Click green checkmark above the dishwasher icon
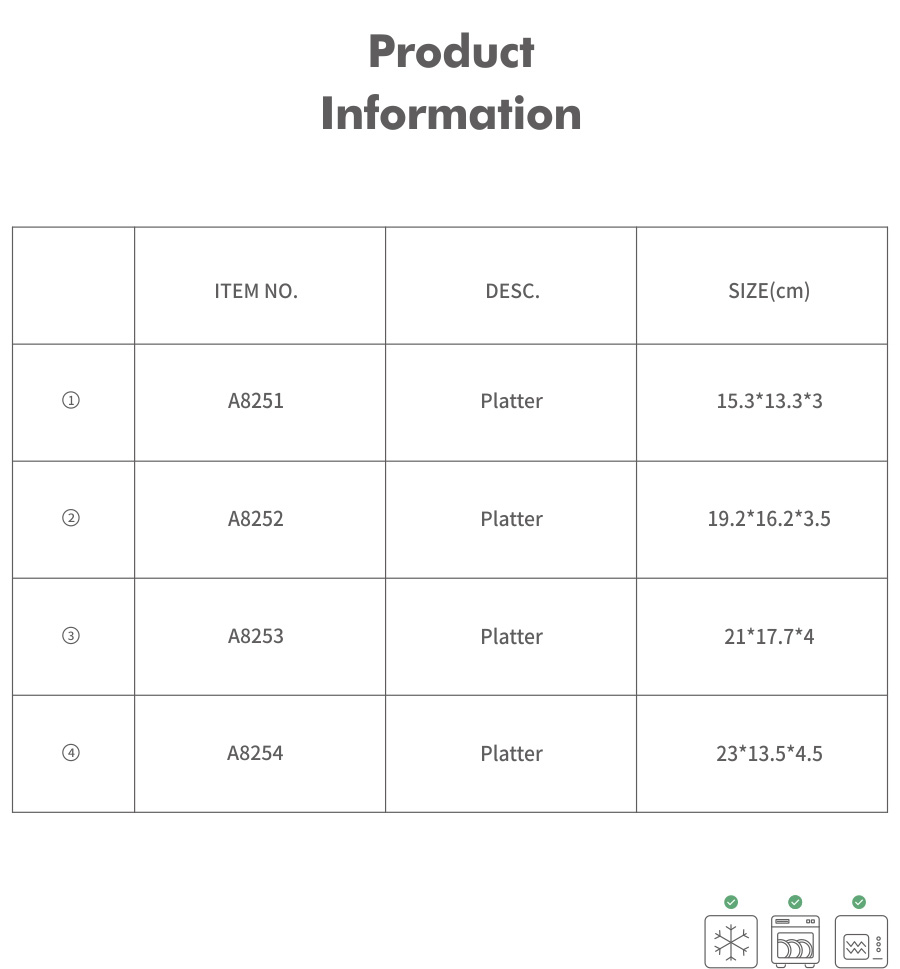Viewport: 900px width, 969px height. click(x=795, y=902)
